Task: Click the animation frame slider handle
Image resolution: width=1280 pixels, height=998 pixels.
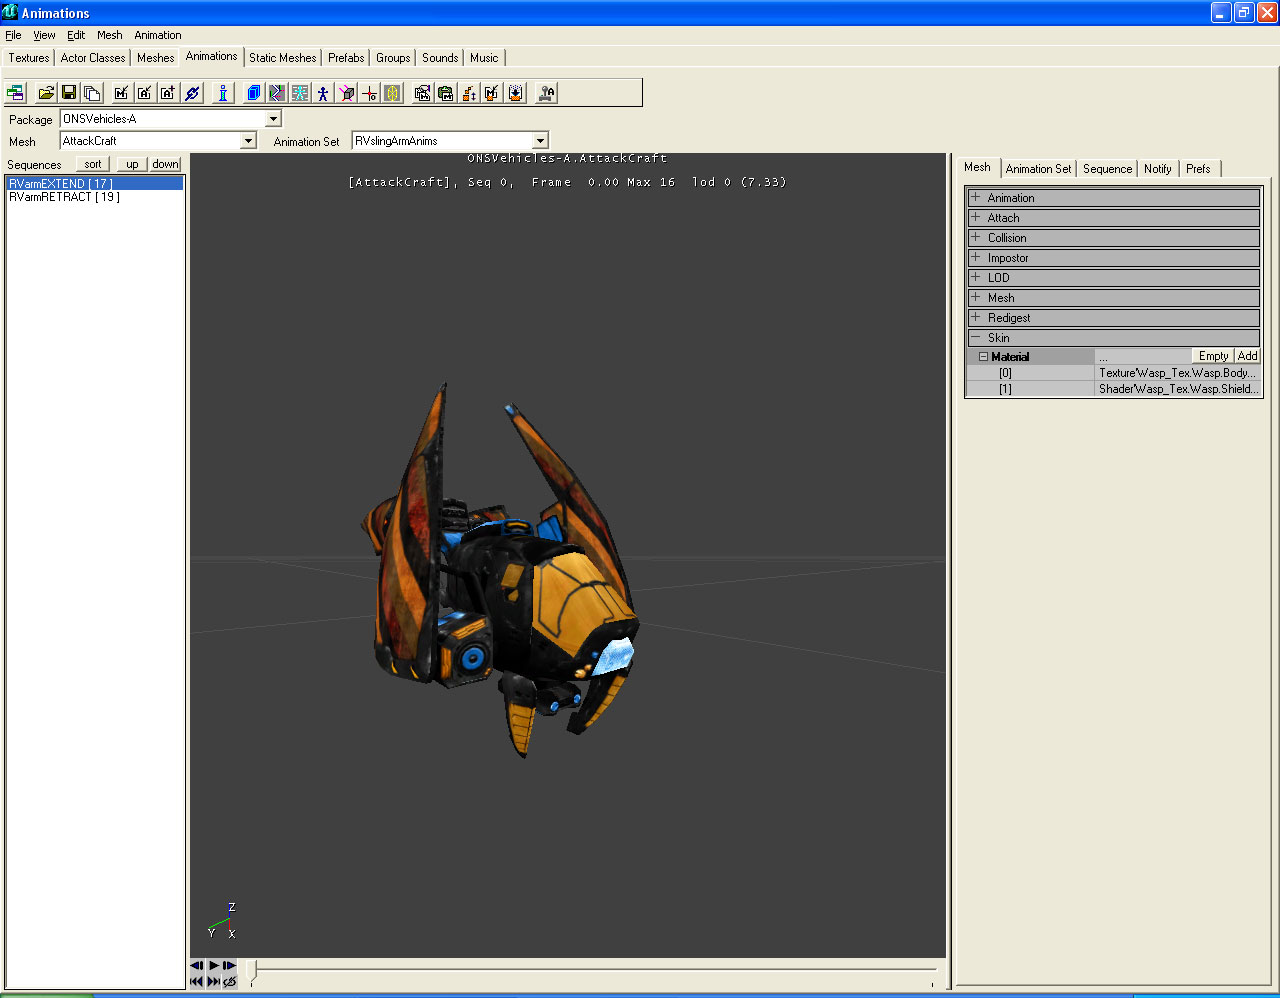Action: [x=252, y=972]
